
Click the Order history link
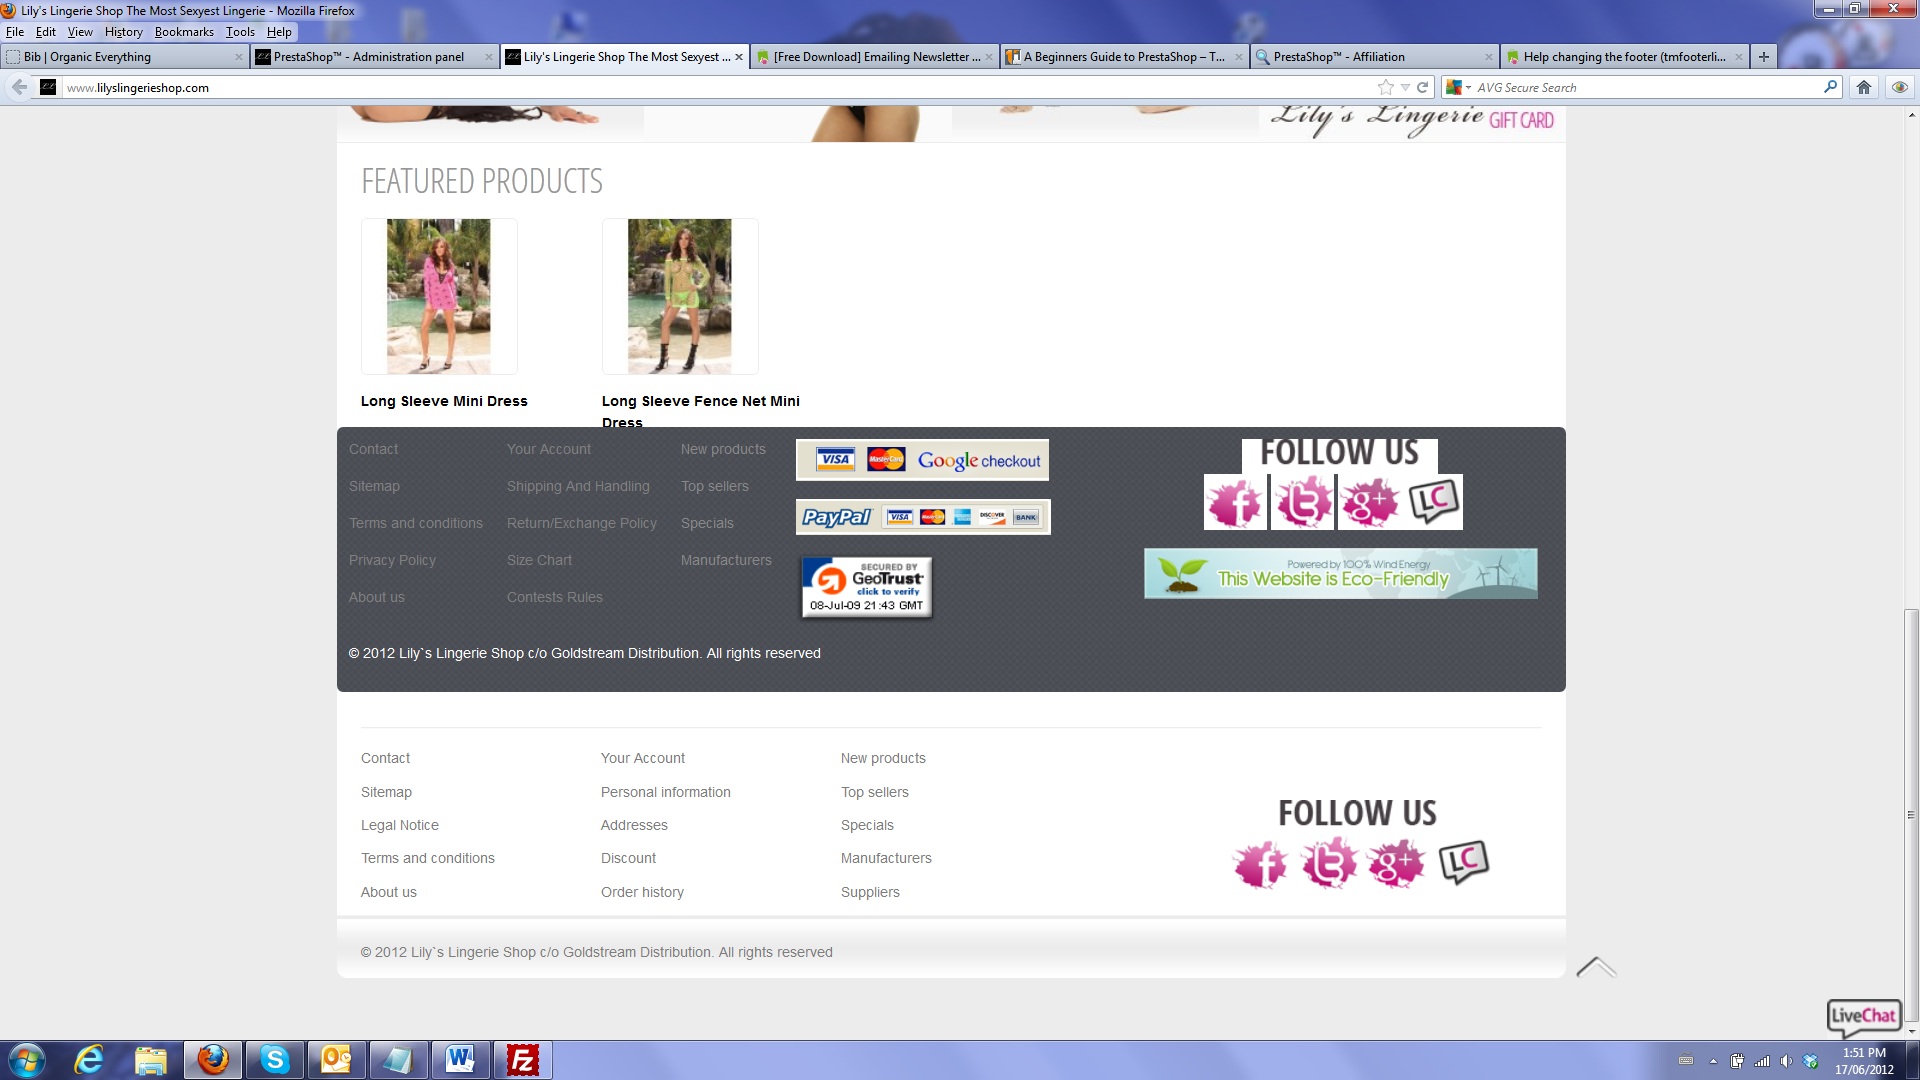pos(642,892)
